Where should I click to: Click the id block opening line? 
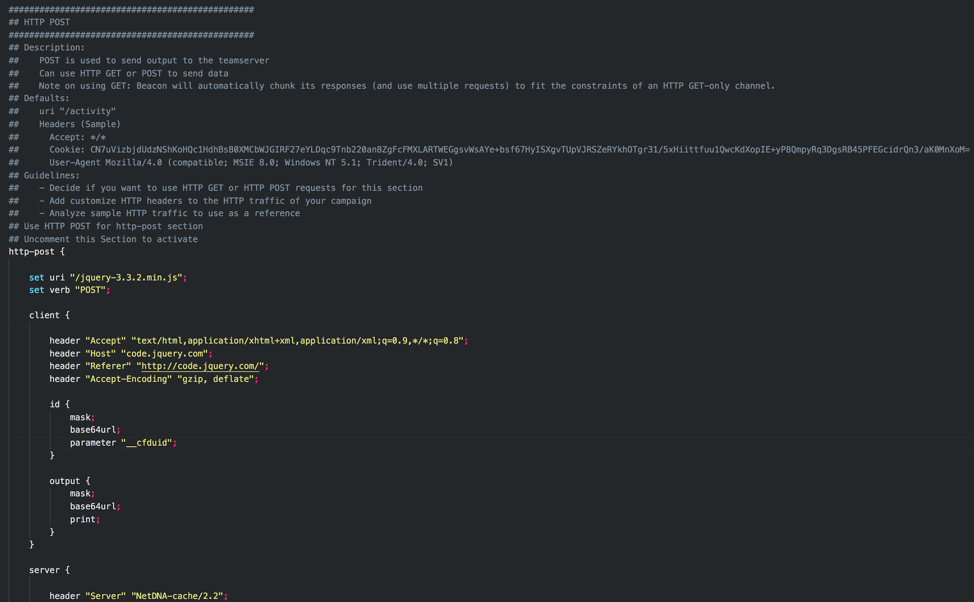[60, 405]
